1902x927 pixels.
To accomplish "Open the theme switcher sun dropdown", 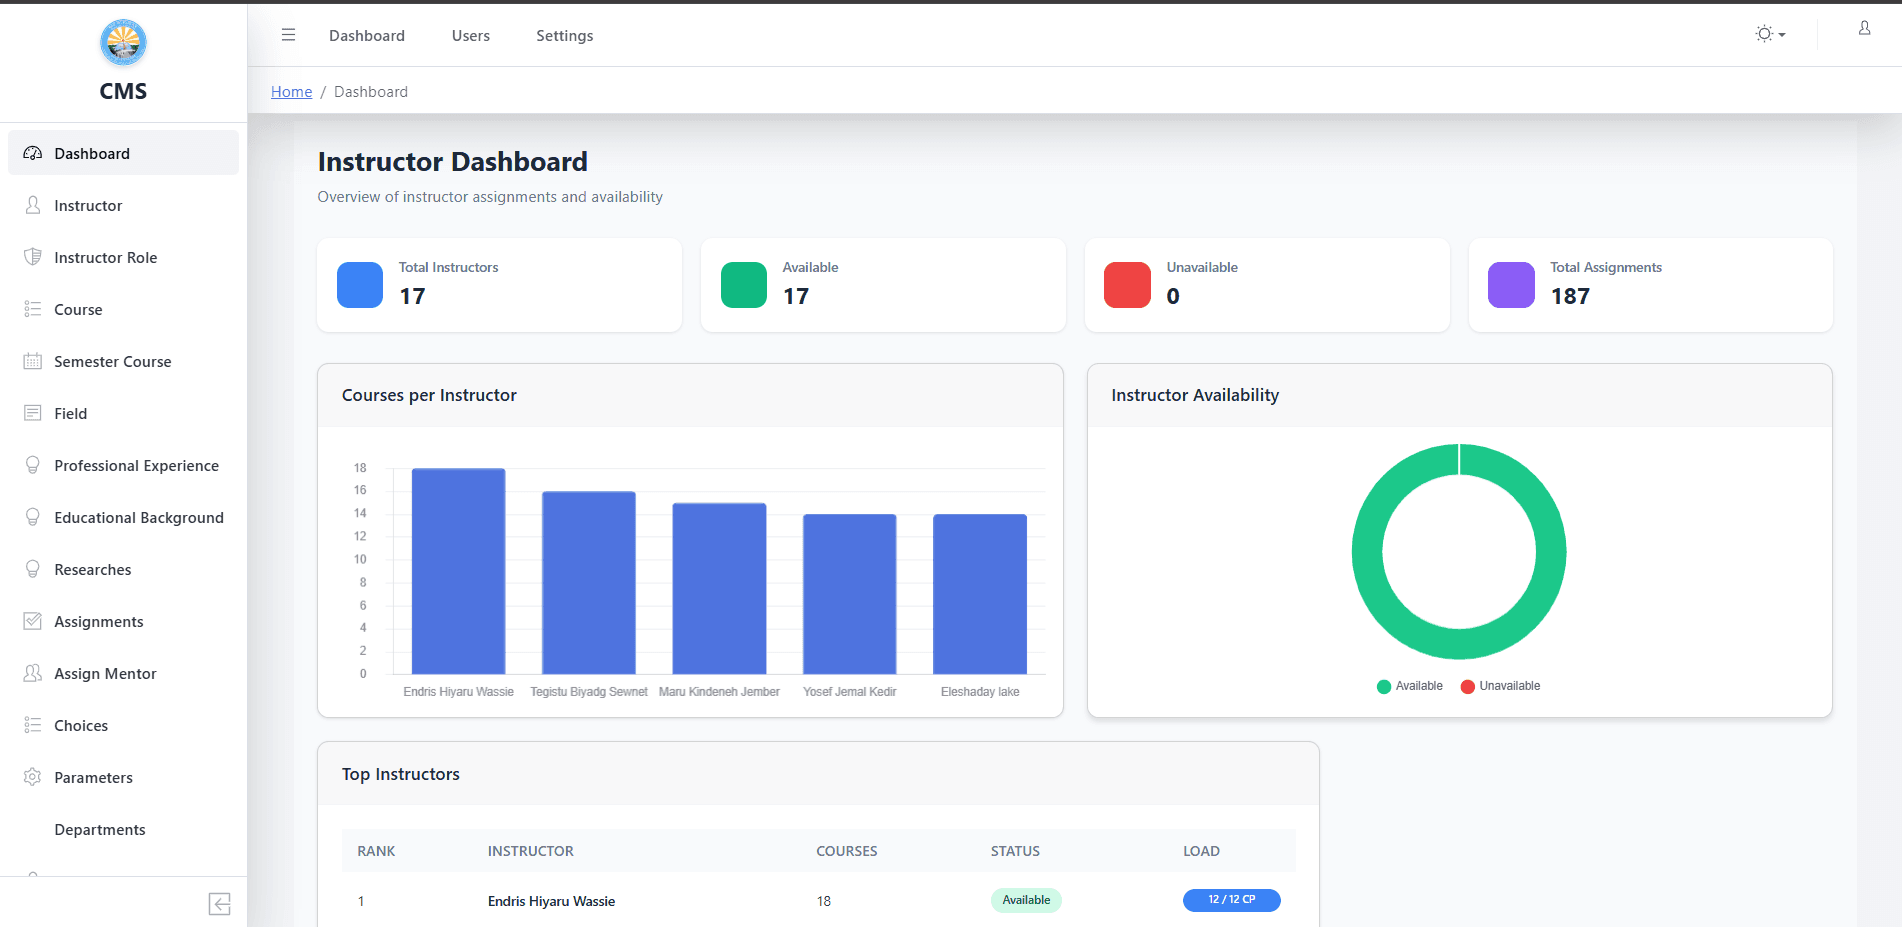I will [1770, 34].
